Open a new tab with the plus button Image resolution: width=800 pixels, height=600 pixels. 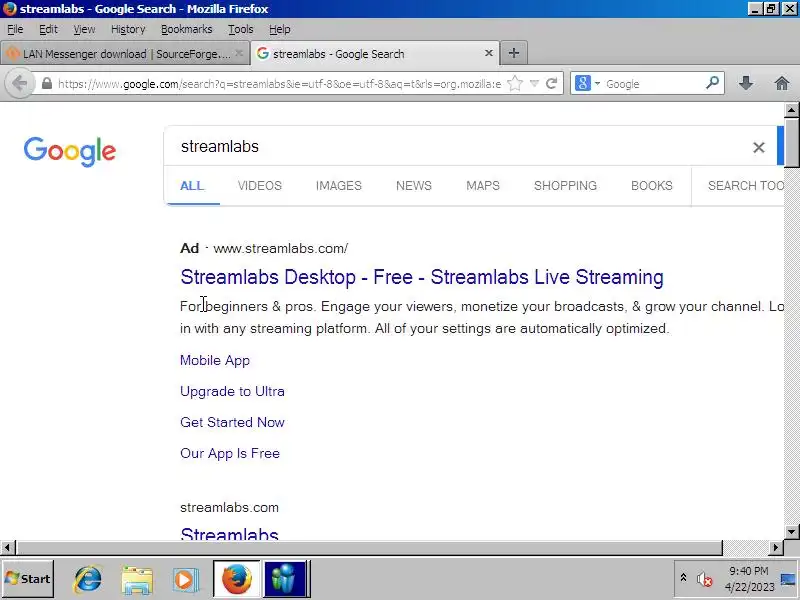tap(514, 53)
